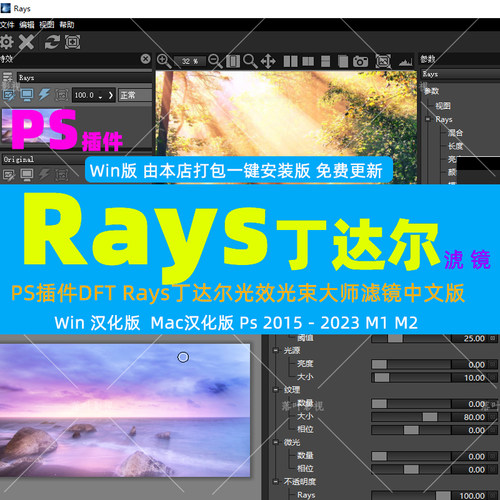This screenshot has width=500, height=500.
Task: Click the icon just right of zoom out
Action: 233,61
